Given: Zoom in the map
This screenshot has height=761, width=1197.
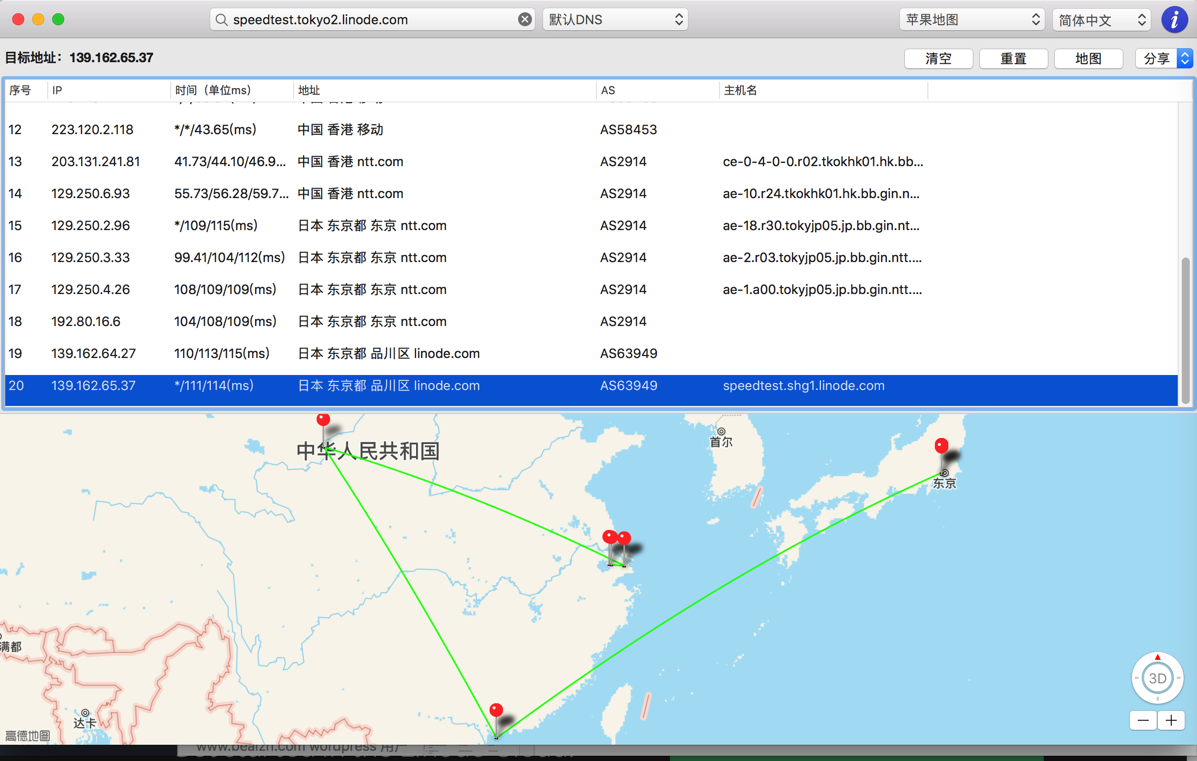Looking at the screenshot, I should coord(1171,721).
